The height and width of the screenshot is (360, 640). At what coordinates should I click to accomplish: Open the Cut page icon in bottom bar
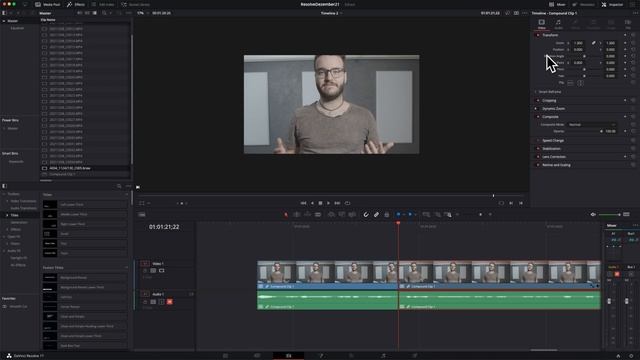click(x=257, y=356)
